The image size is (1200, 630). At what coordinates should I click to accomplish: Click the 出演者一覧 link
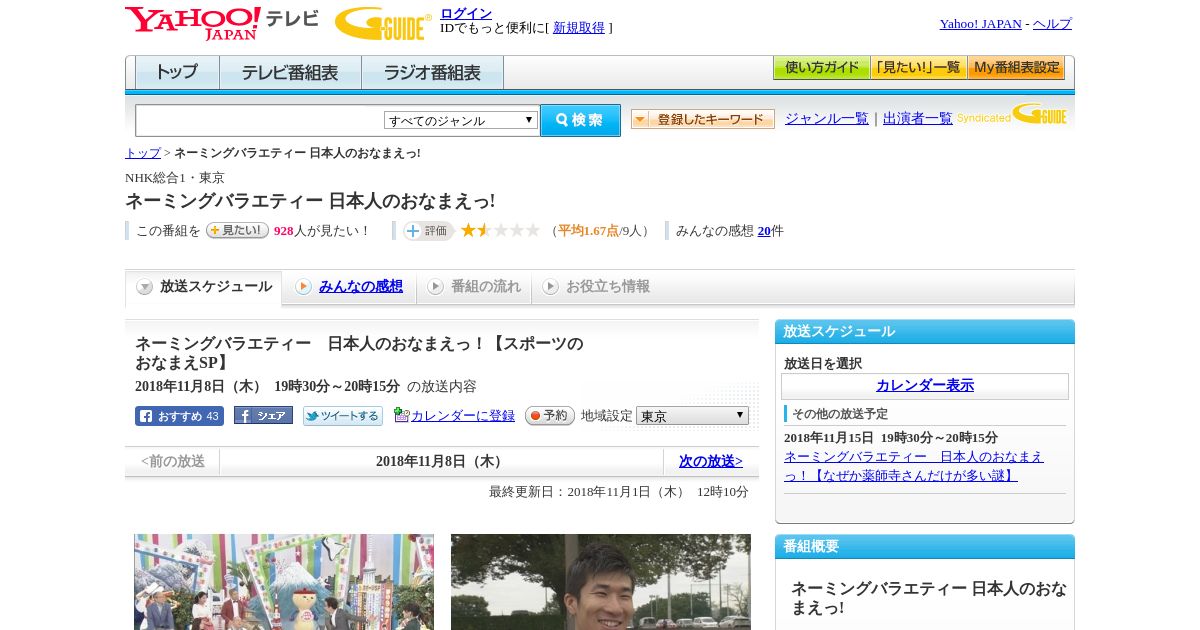[918, 119]
